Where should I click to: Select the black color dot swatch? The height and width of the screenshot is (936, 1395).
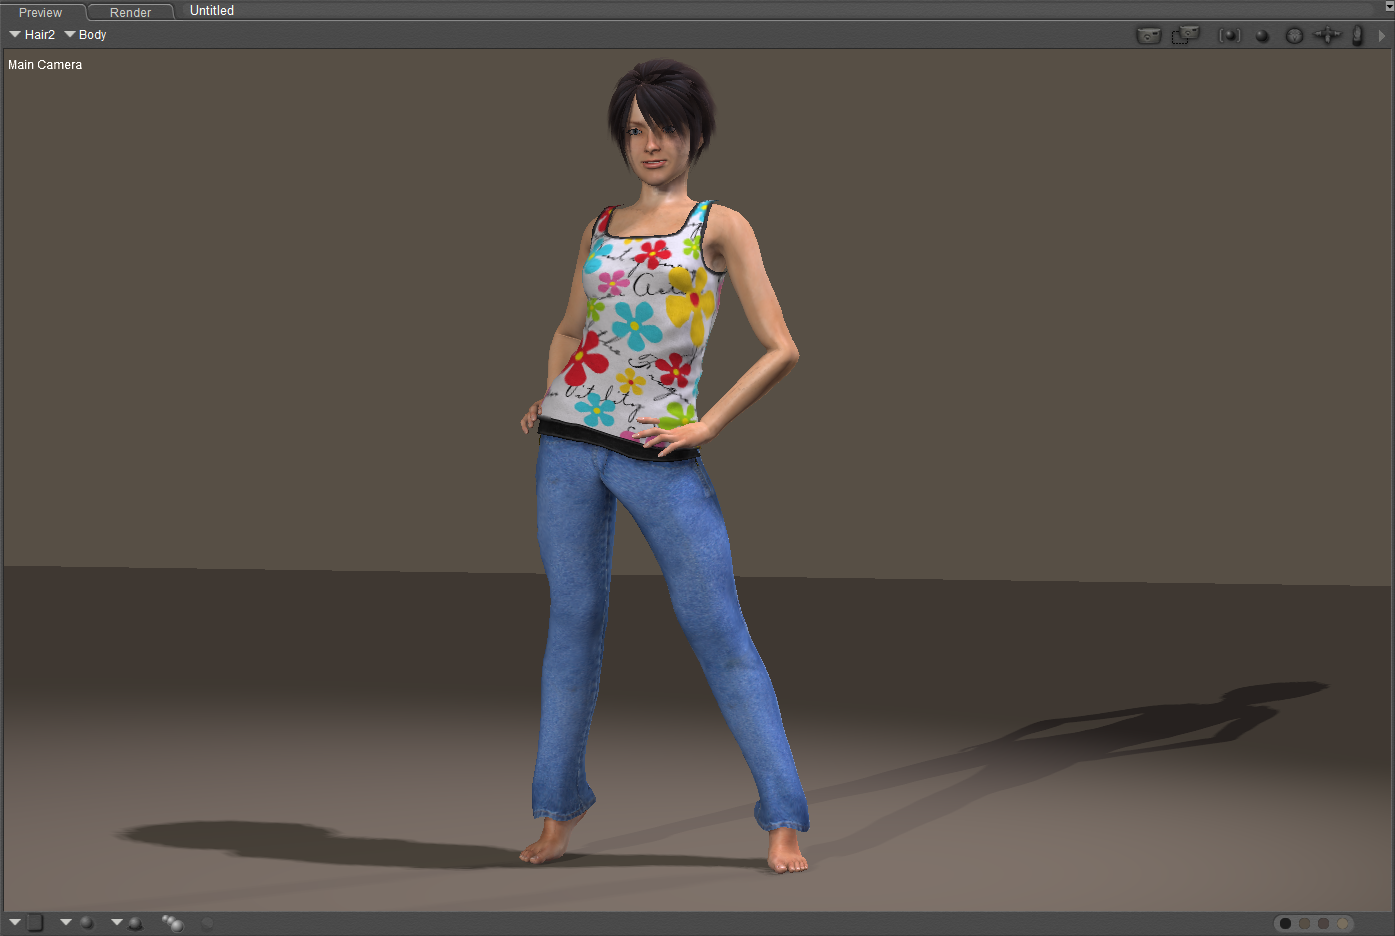click(x=1285, y=923)
